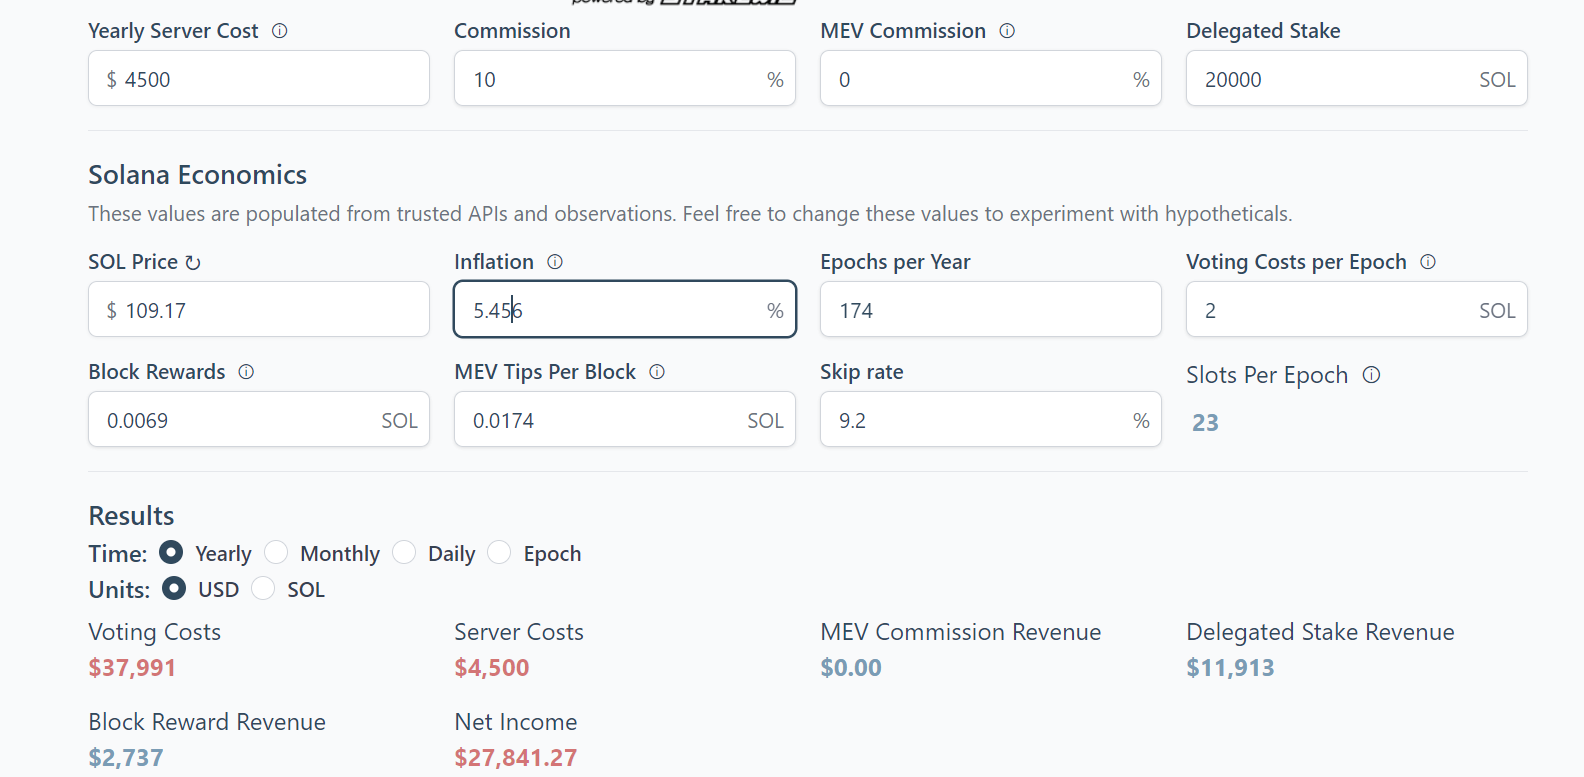Click the Yearly Server Cost input field
Screen dimensions: 1584x777
[259, 78]
